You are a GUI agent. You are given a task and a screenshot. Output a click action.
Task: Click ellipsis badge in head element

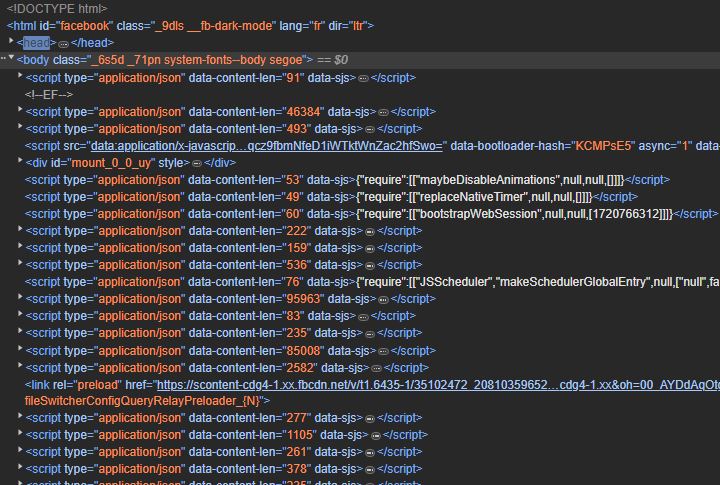63,44
